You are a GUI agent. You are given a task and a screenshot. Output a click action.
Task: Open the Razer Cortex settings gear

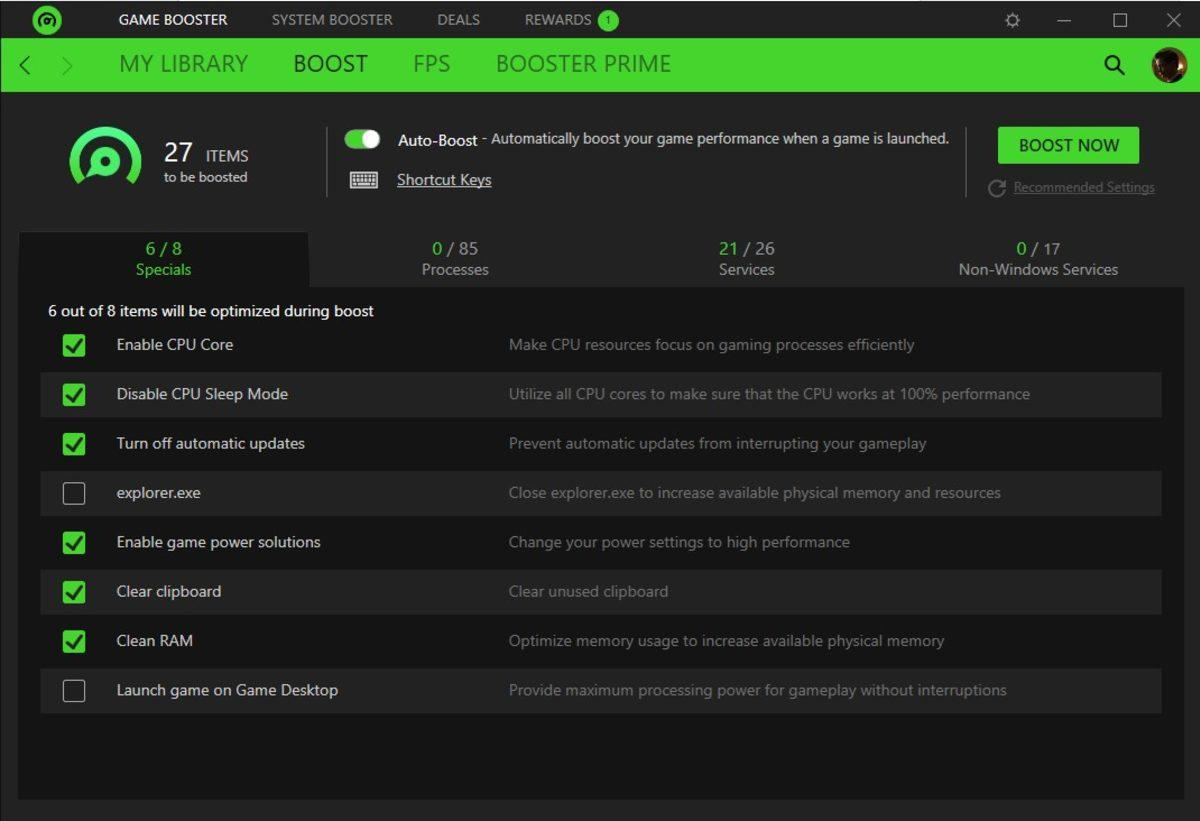1013,19
